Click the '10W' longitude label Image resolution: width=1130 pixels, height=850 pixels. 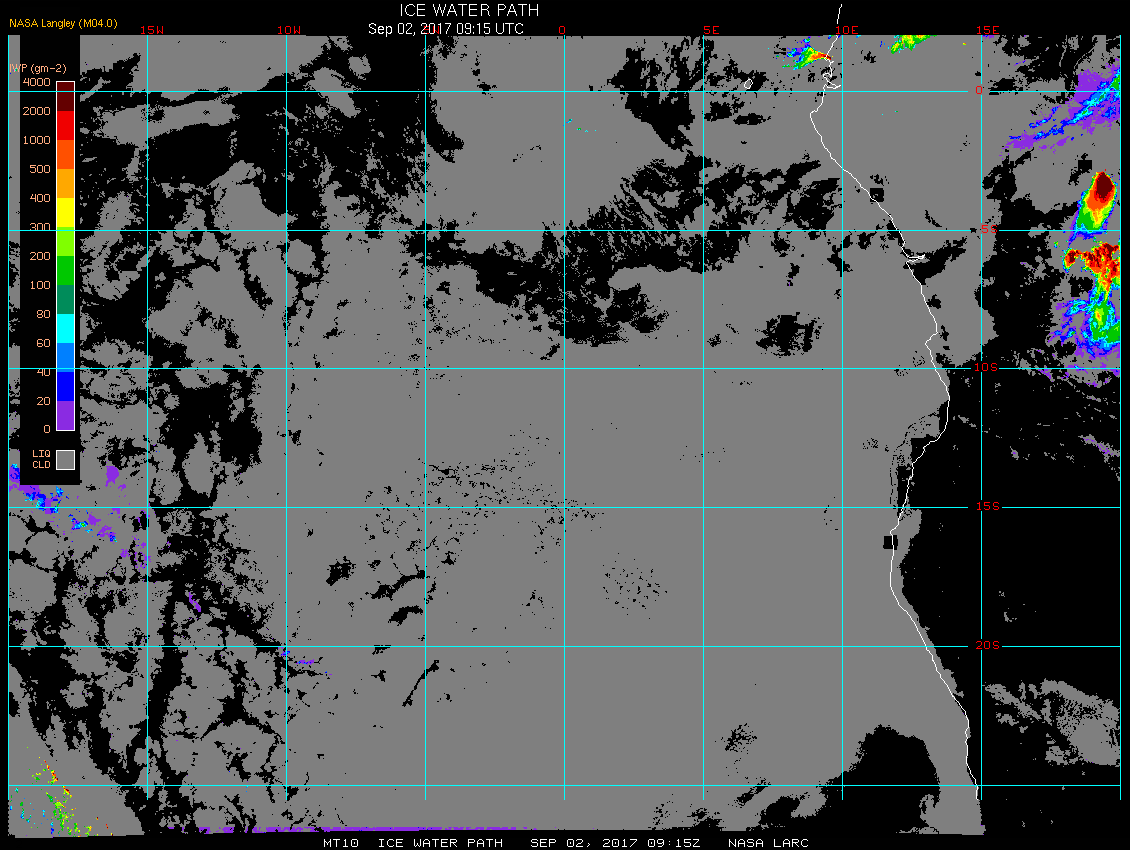(x=289, y=30)
